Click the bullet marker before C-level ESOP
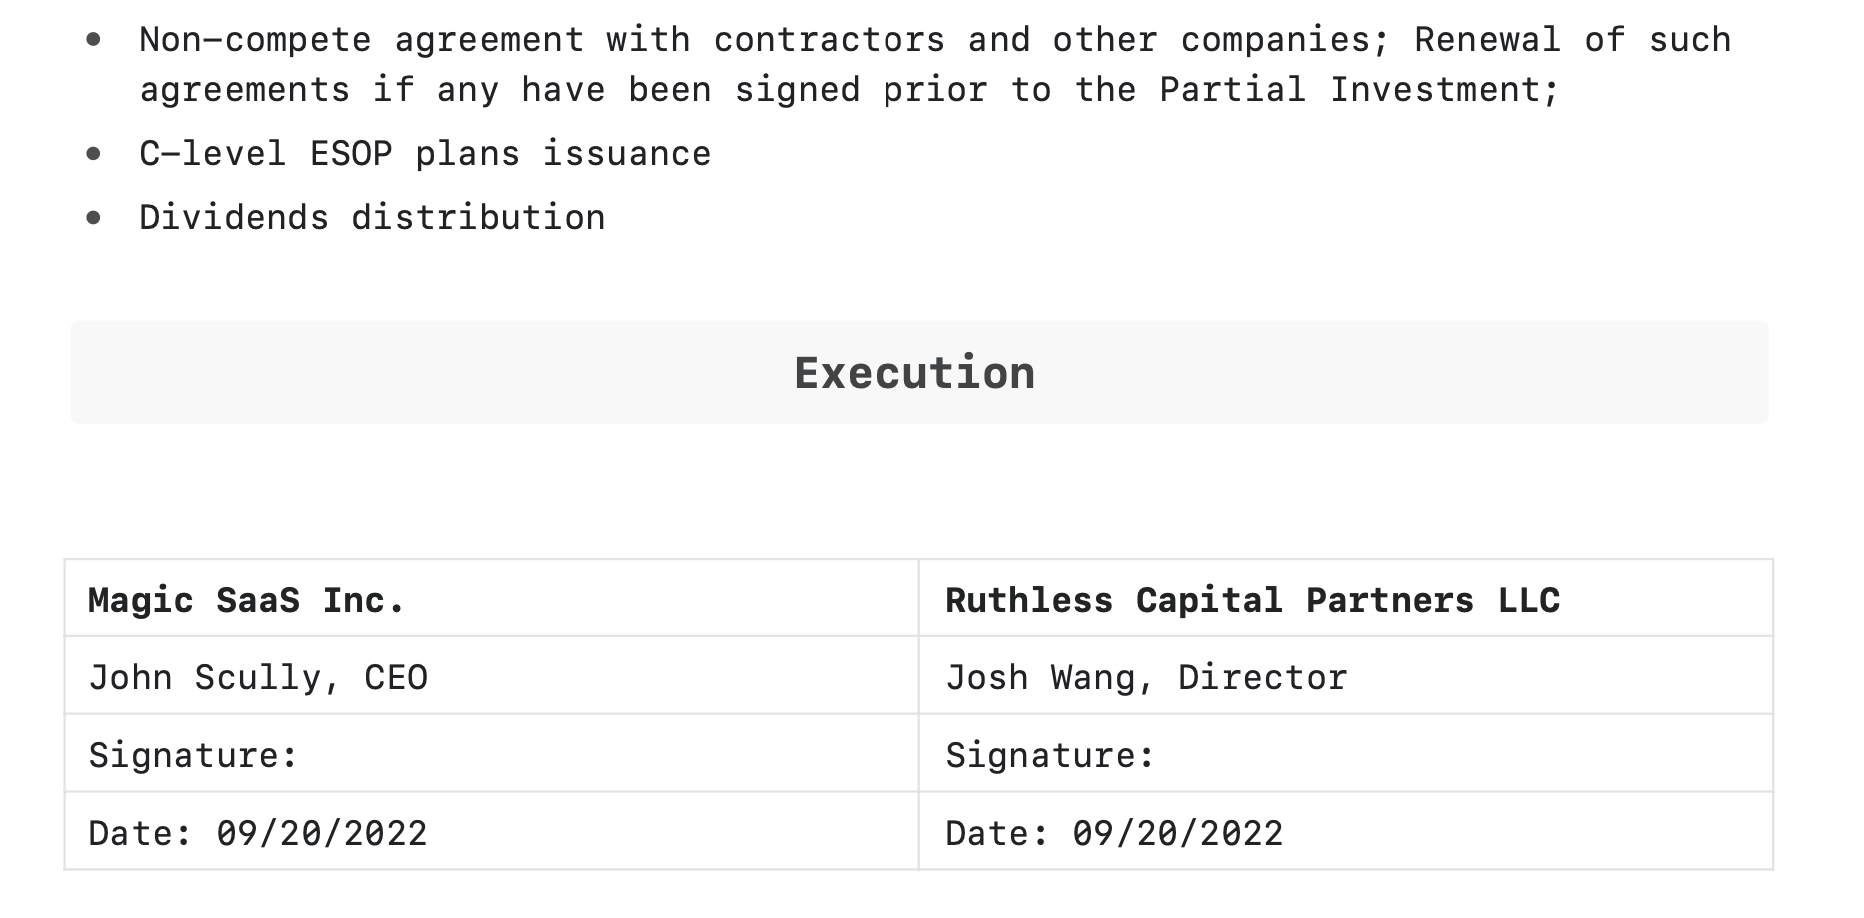 pos(94,153)
